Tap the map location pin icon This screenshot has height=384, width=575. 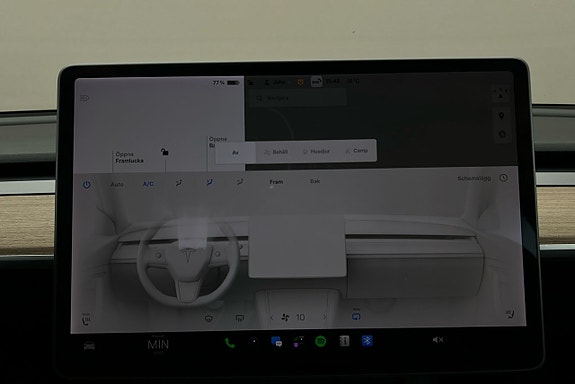coord(502,116)
